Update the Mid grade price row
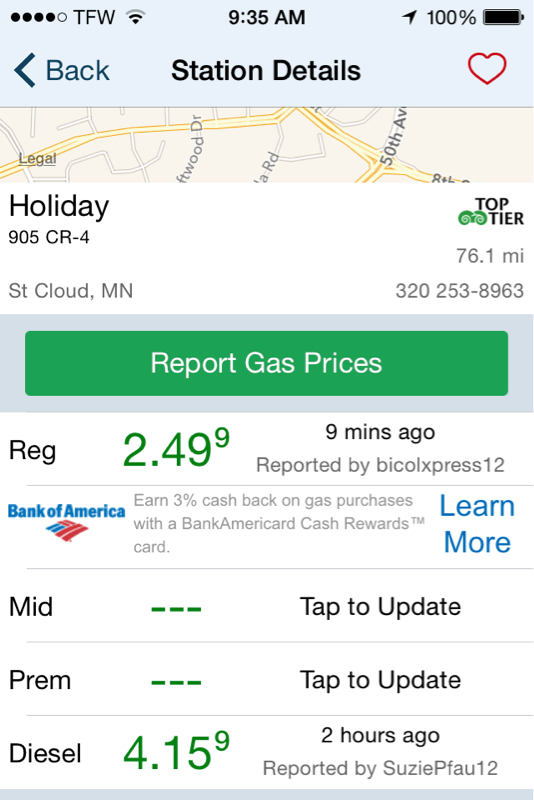This screenshot has width=534, height=800. point(267,607)
